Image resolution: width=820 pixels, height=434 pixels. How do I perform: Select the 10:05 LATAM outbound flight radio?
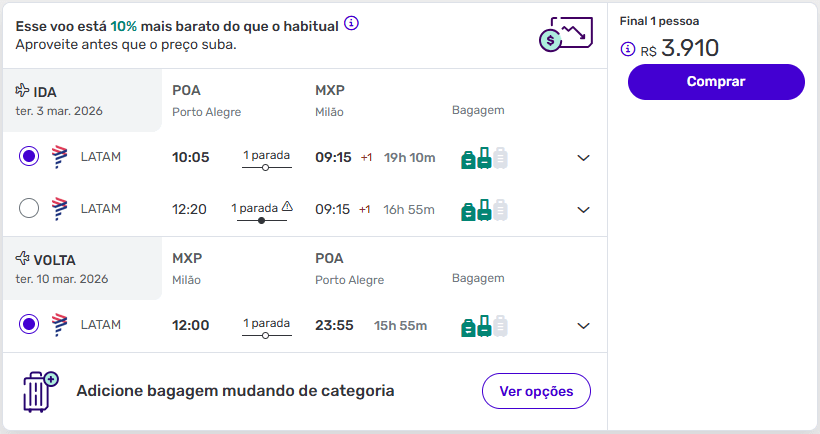click(29, 157)
